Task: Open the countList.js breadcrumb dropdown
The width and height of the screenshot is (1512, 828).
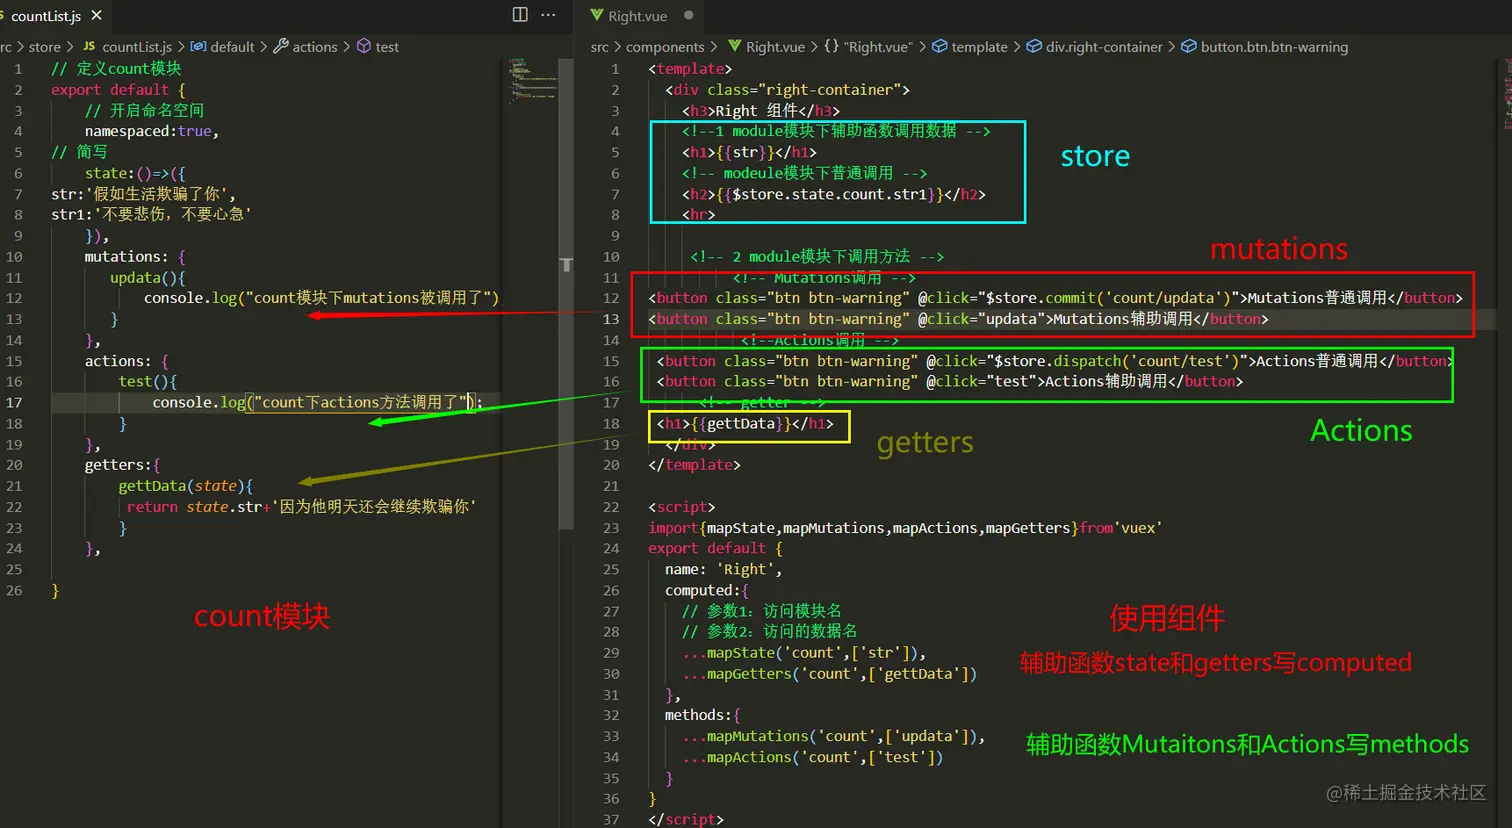Action: pyautogui.click(x=137, y=47)
